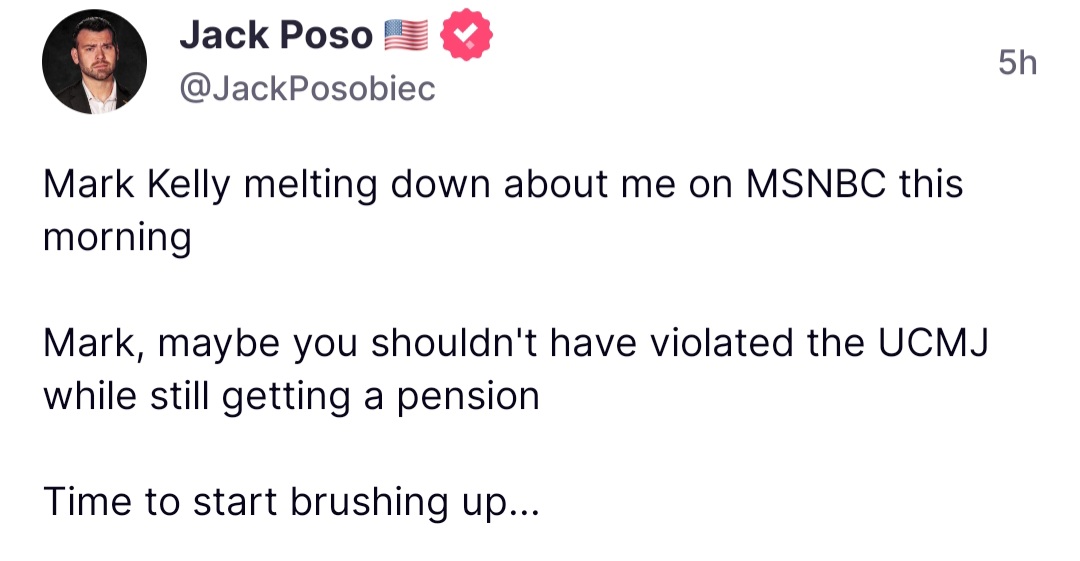Click the word pension in the post
The image size is (1080, 561).
(468, 396)
